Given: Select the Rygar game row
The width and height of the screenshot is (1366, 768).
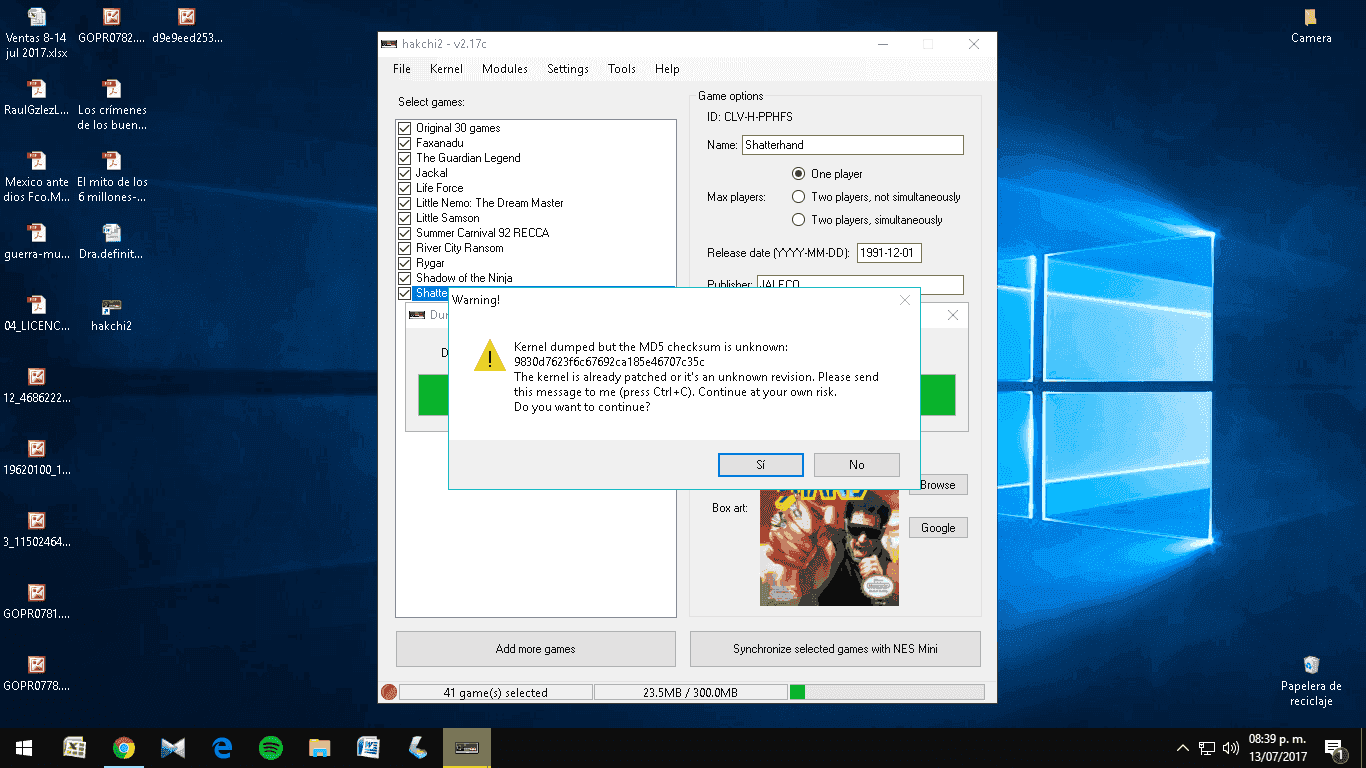Looking at the screenshot, I should pyautogui.click(x=536, y=263).
